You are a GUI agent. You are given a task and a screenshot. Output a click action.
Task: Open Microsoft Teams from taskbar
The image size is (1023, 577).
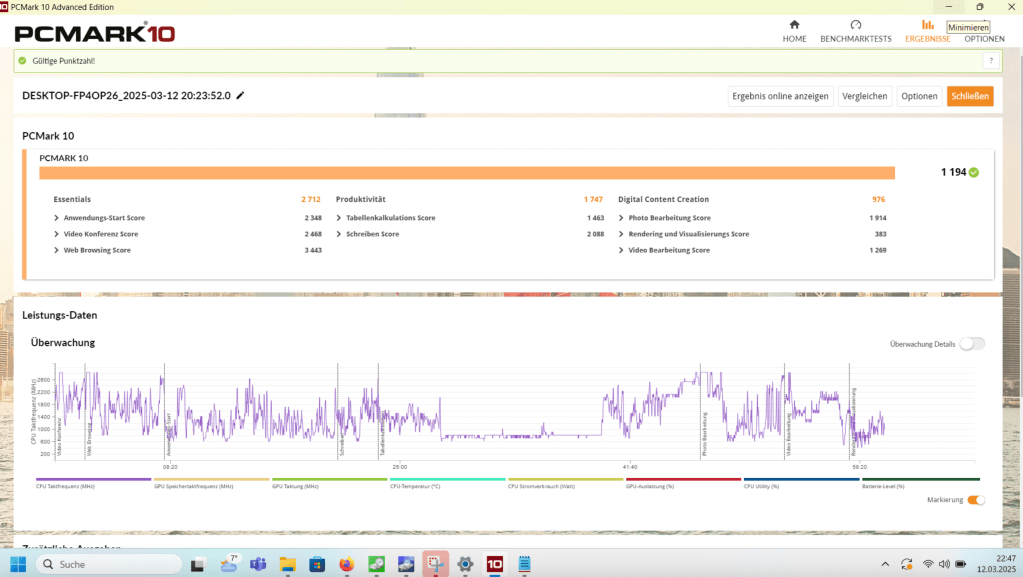pos(258,564)
